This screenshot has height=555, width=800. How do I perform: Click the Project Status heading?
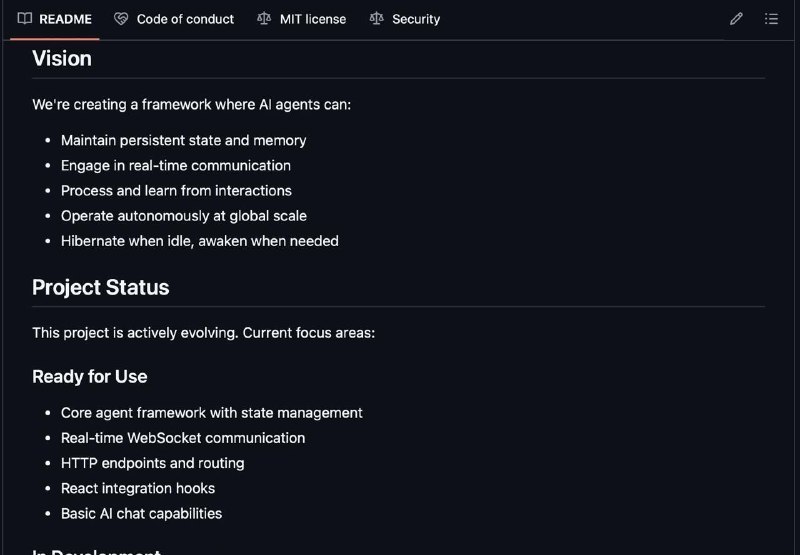(101, 287)
